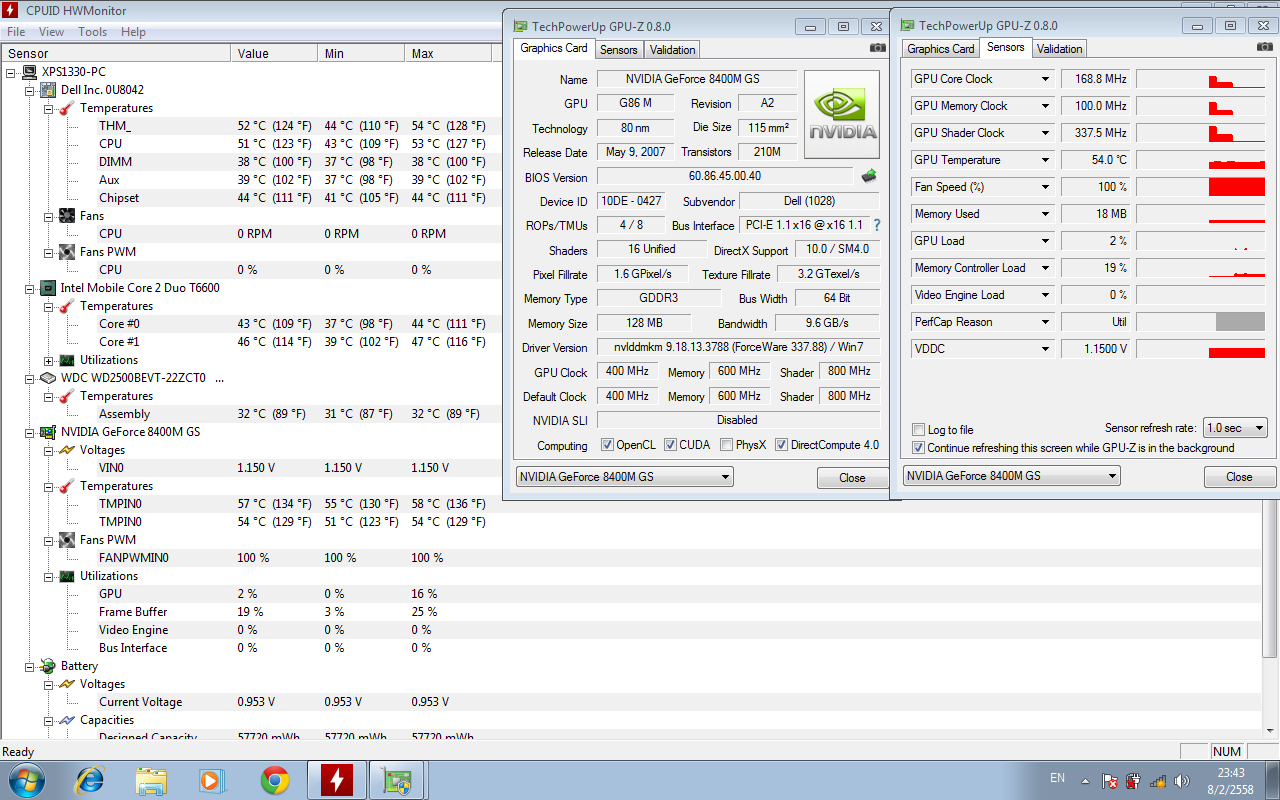This screenshot has width=1280, height=800.
Task: Toggle the CUDA checkbox
Action: pyautogui.click(x=670, y=445)
